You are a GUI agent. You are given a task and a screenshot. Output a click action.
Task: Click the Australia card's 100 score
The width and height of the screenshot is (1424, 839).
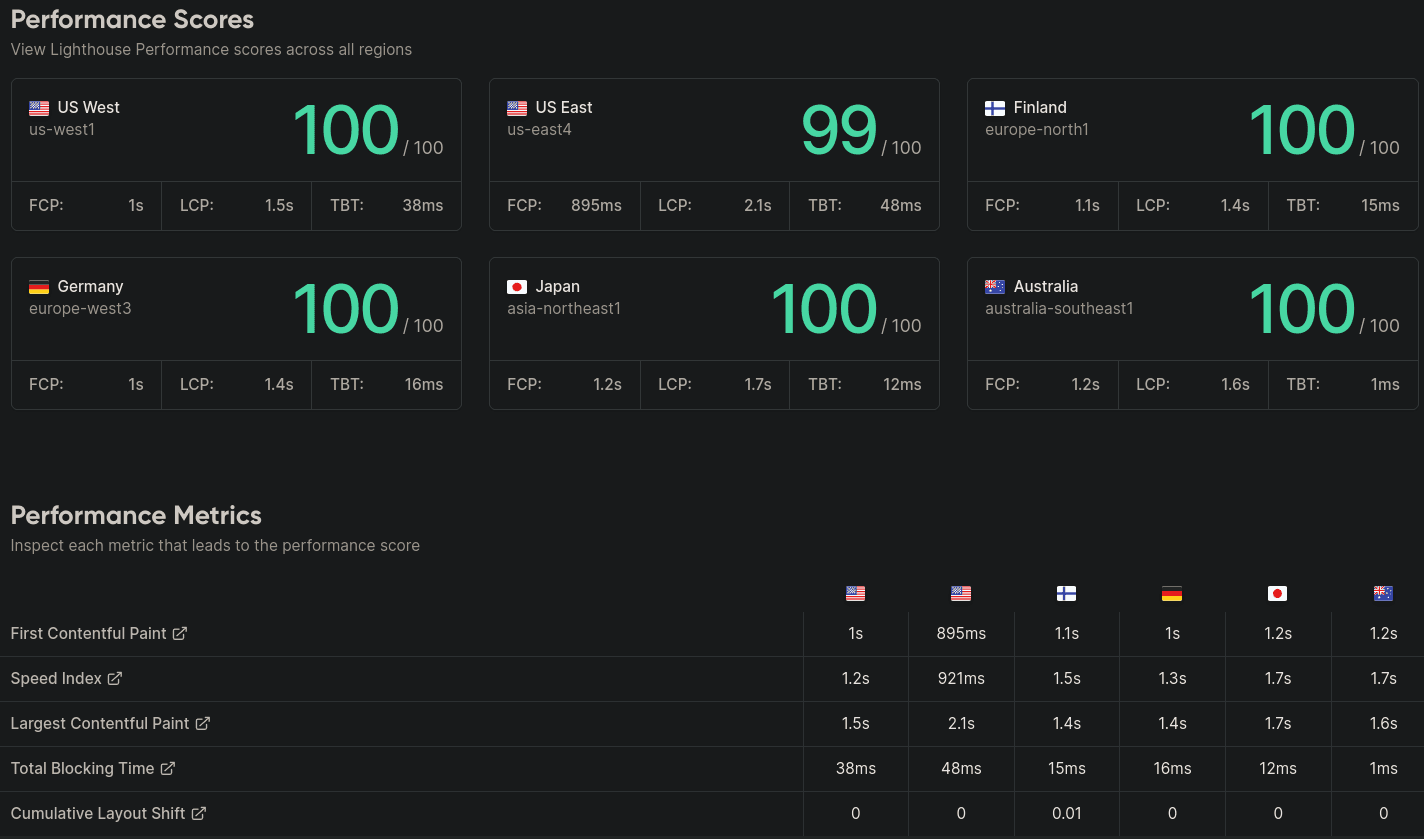point(1301,309)
